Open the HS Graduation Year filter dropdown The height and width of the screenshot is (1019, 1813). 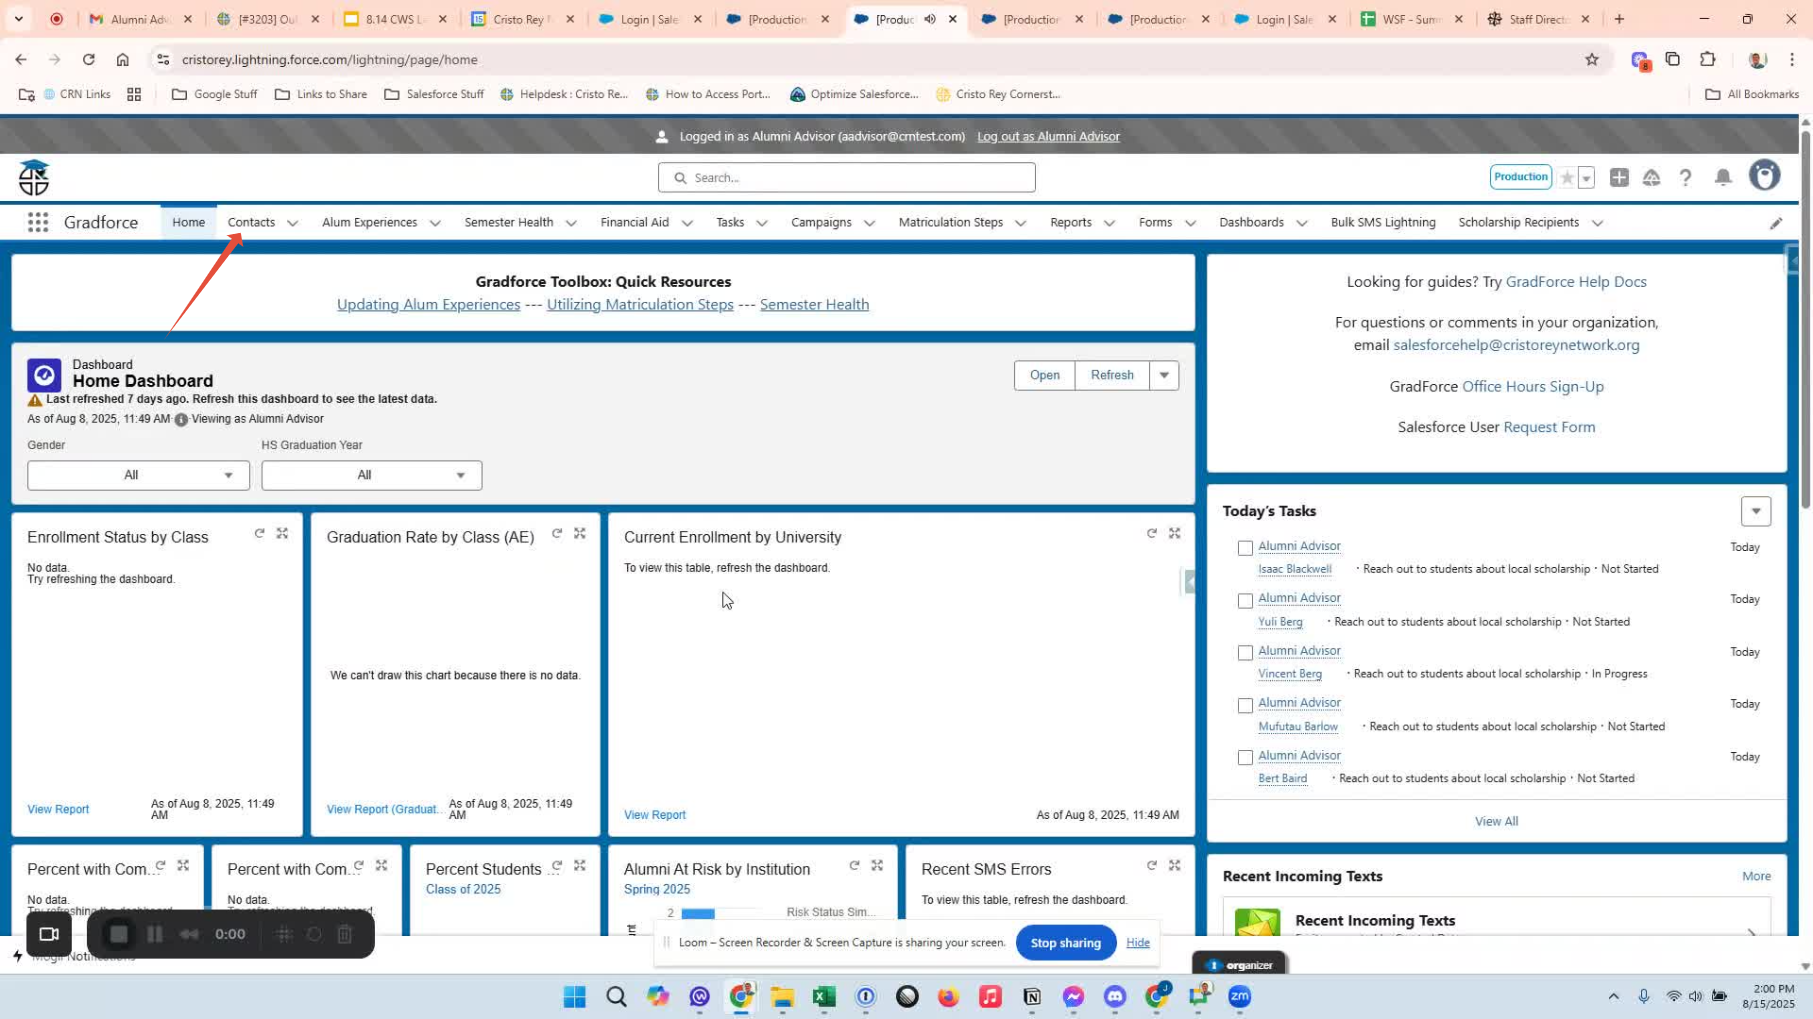coord(372,475)
